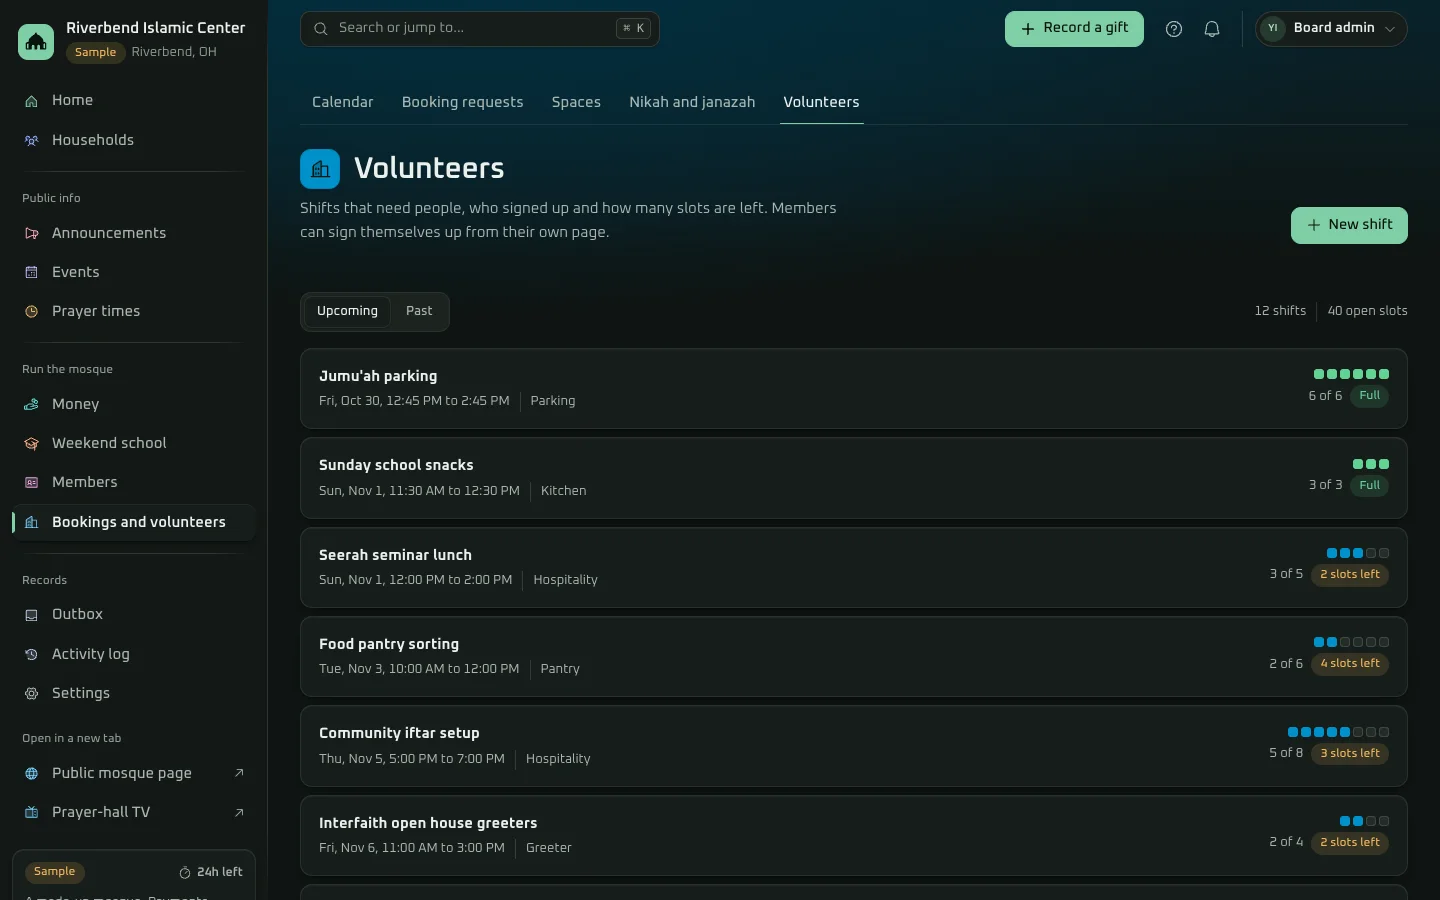
Task: Switch to Past shifts
Action: pyautogui.click(x=419, y=311)
